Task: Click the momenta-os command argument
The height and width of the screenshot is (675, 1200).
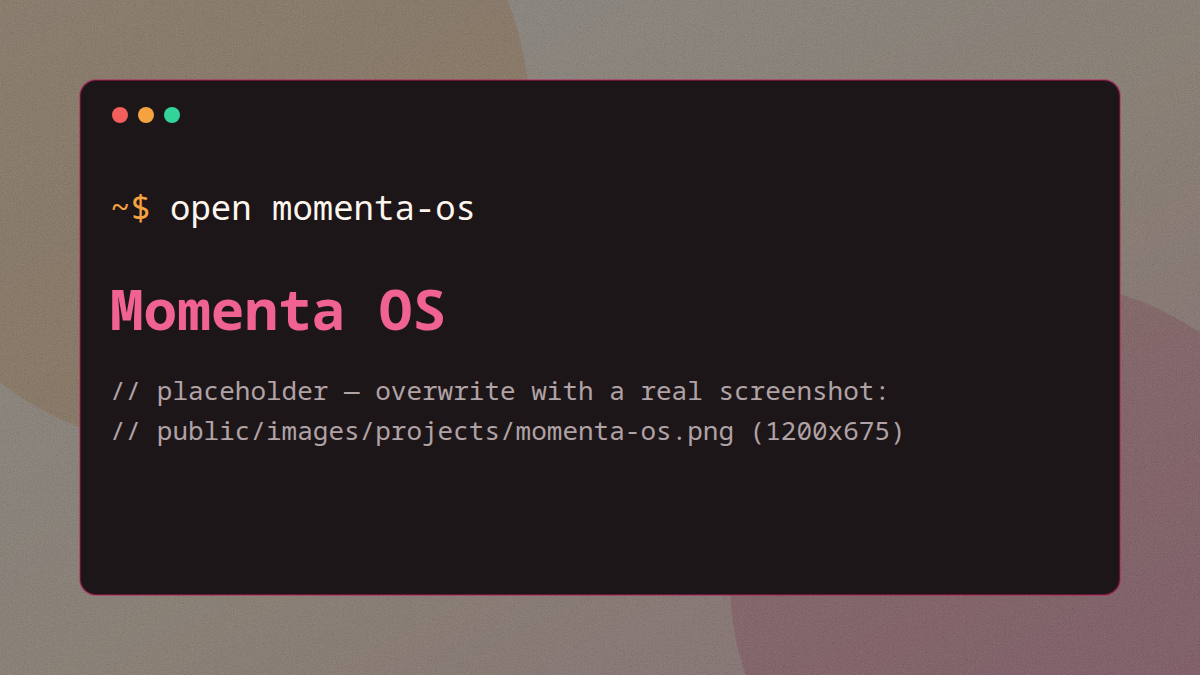Action: tap(373, 209)
